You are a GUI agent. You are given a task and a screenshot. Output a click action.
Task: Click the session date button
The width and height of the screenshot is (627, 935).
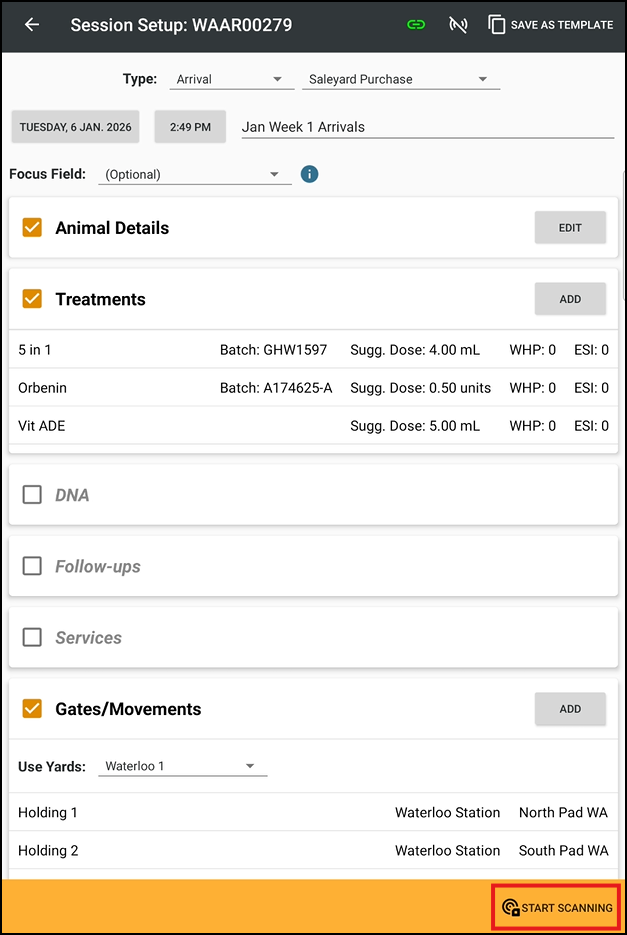coord(75,127)
